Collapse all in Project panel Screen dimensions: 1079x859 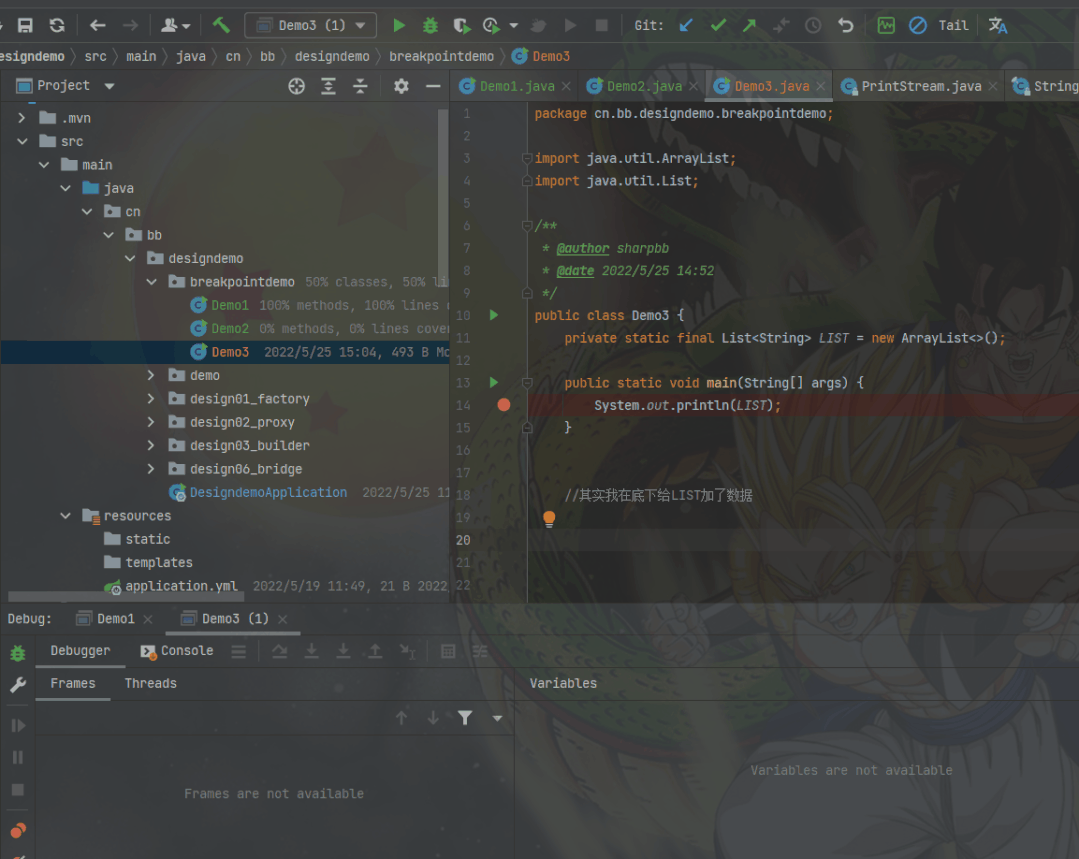coord(360,86)
